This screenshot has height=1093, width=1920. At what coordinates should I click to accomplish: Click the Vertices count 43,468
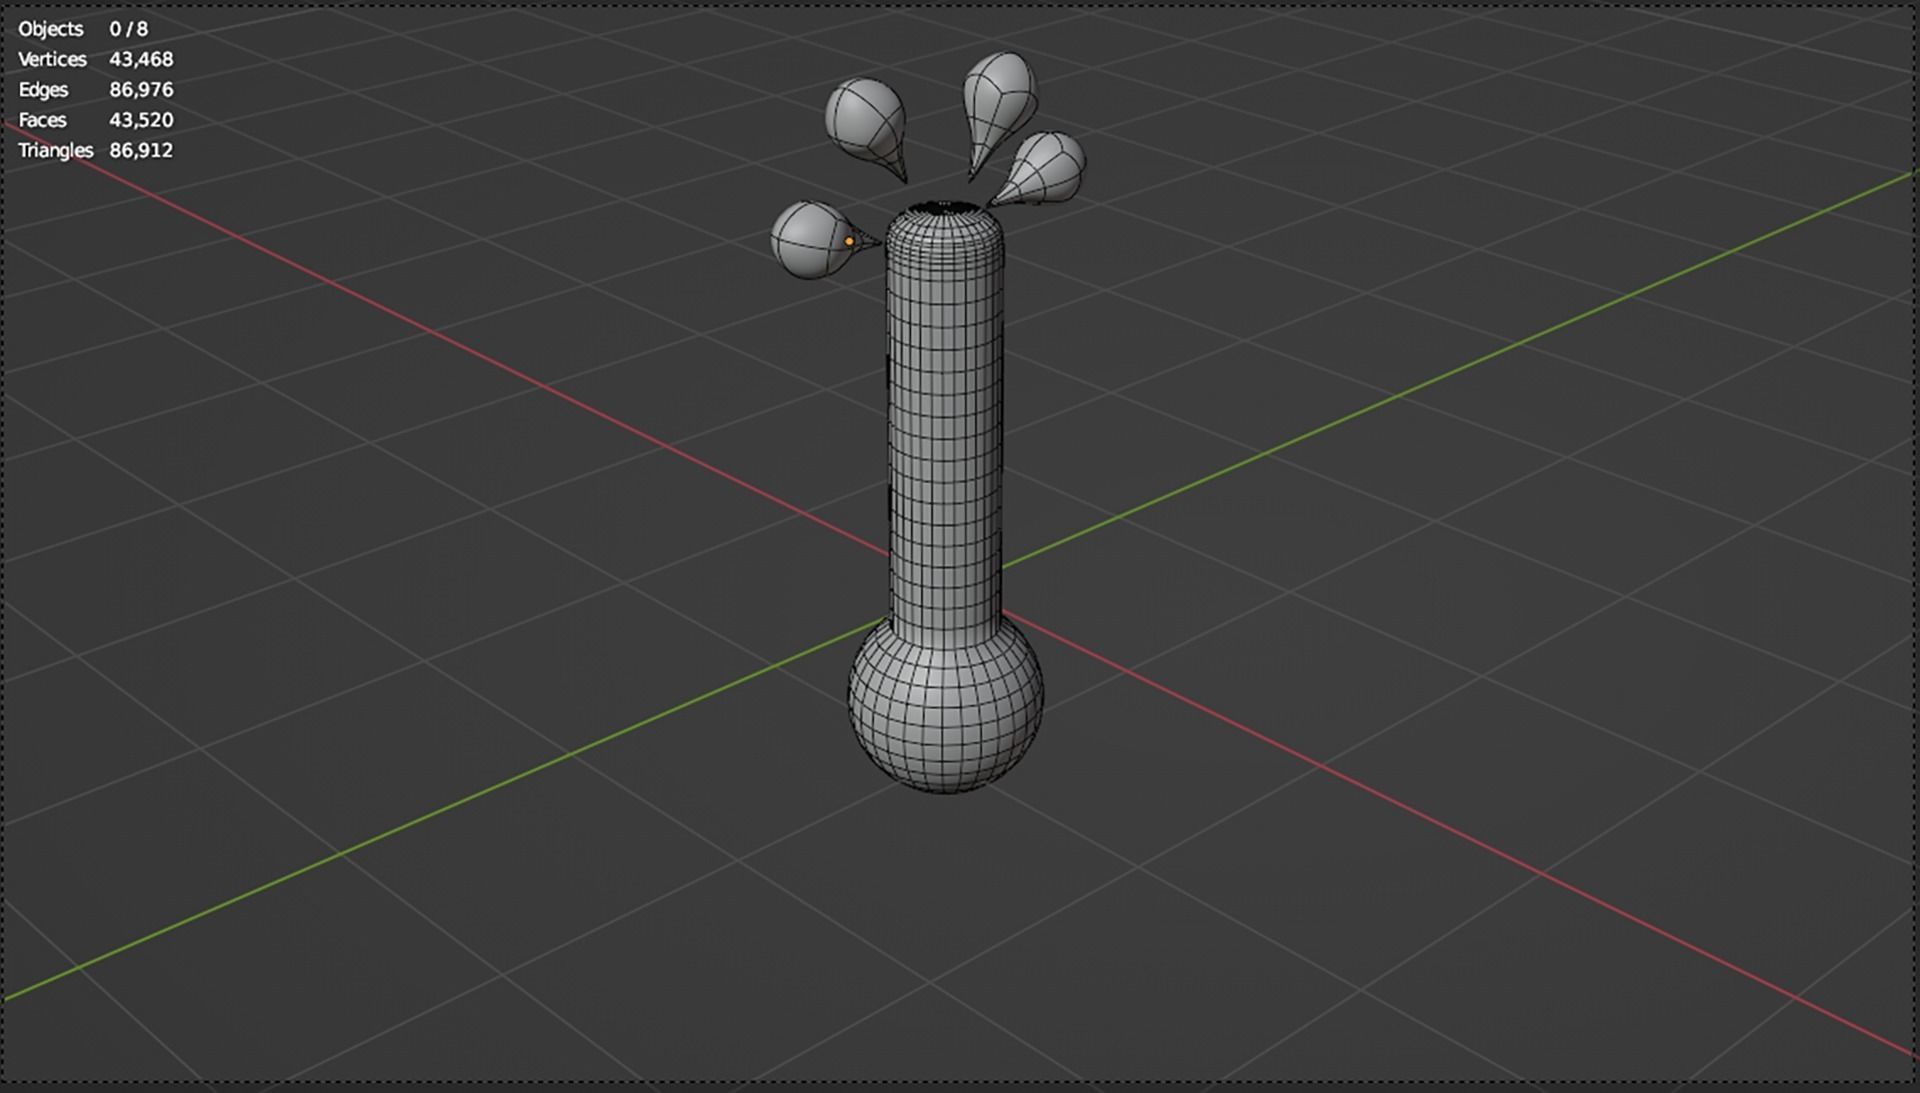click(141, 59)
